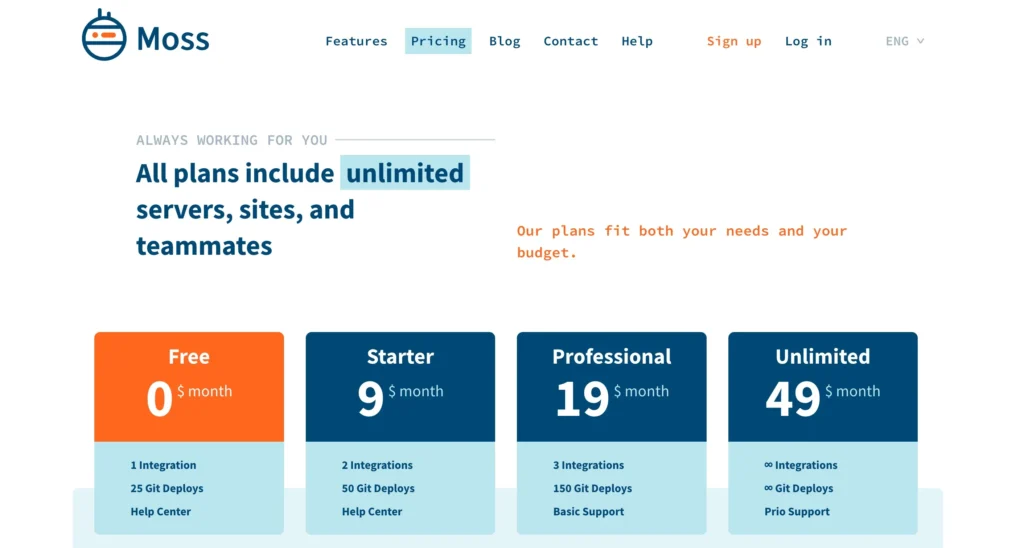Click the Moss brand name text
Image resolution: width=1024 pixels, height=548 pixels.
(x=173, y=39)
